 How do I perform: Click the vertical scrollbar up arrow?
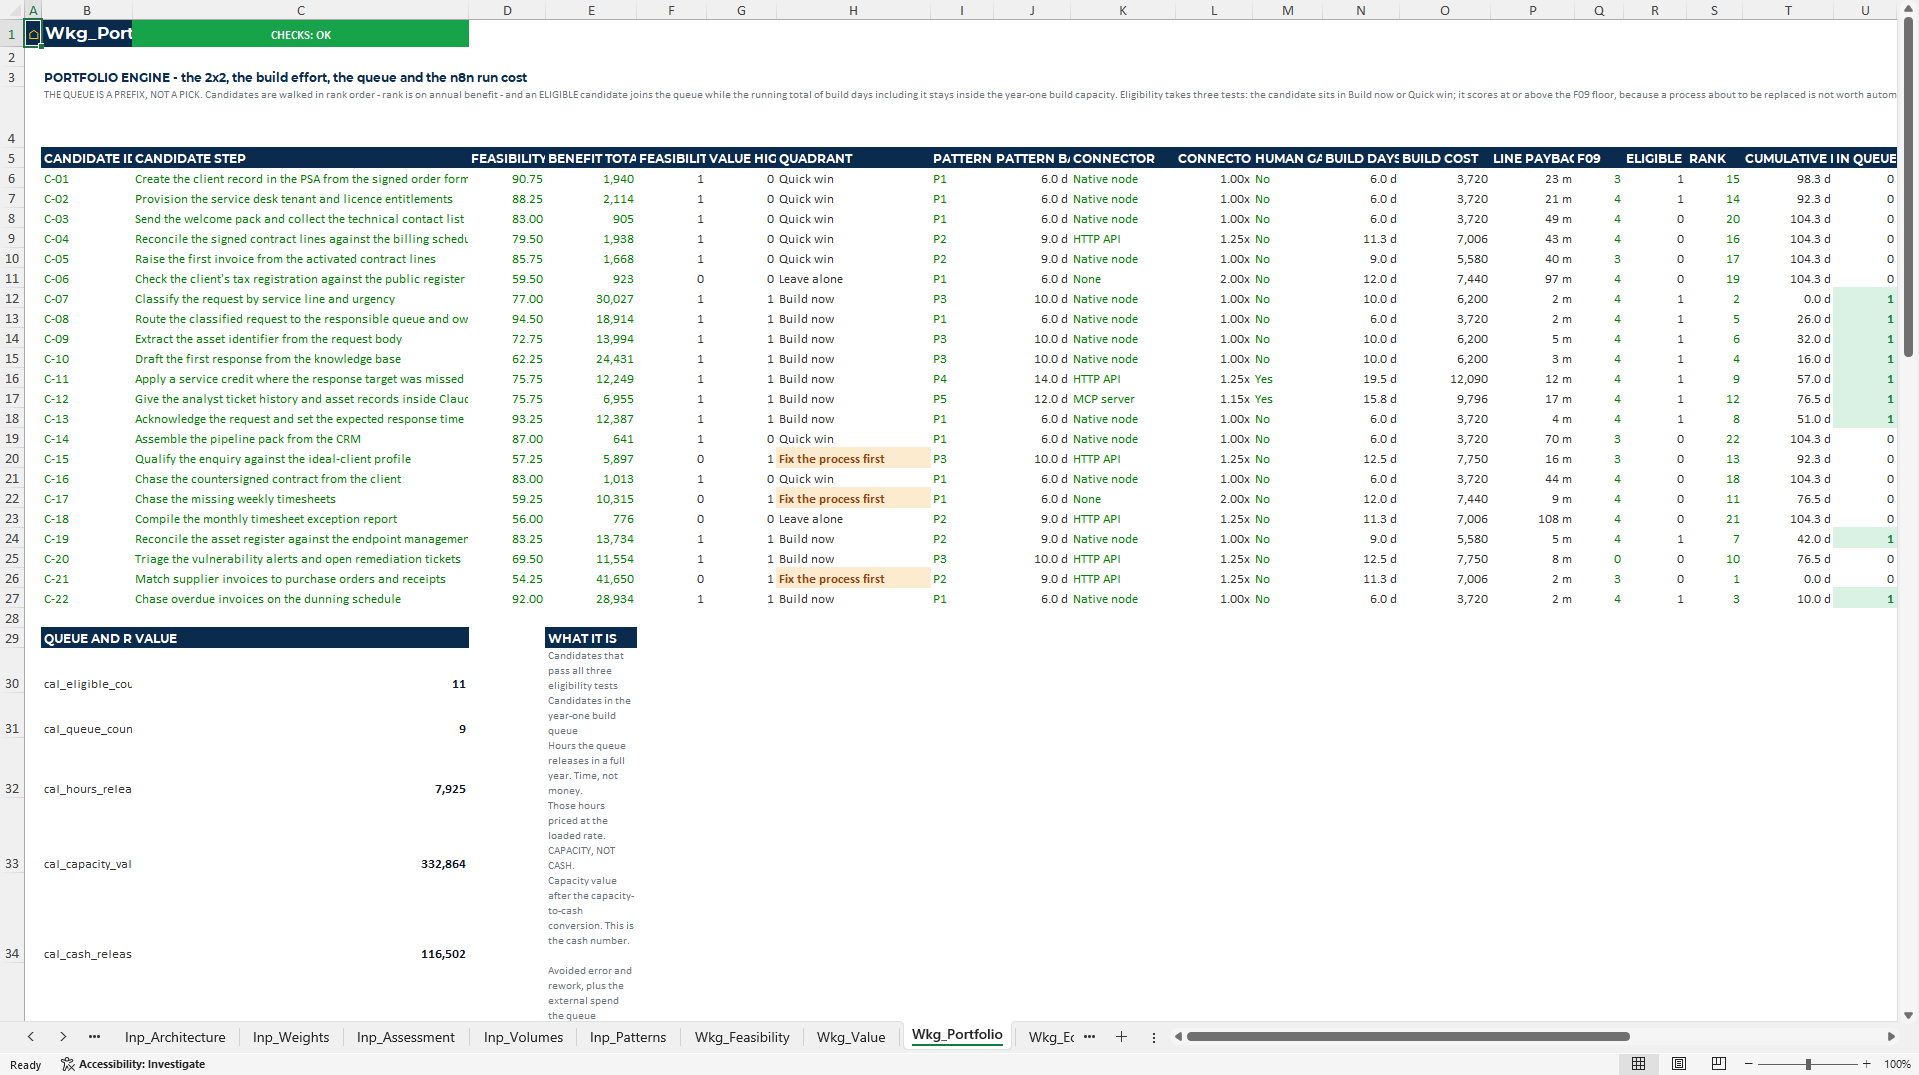coord(1908,10)
